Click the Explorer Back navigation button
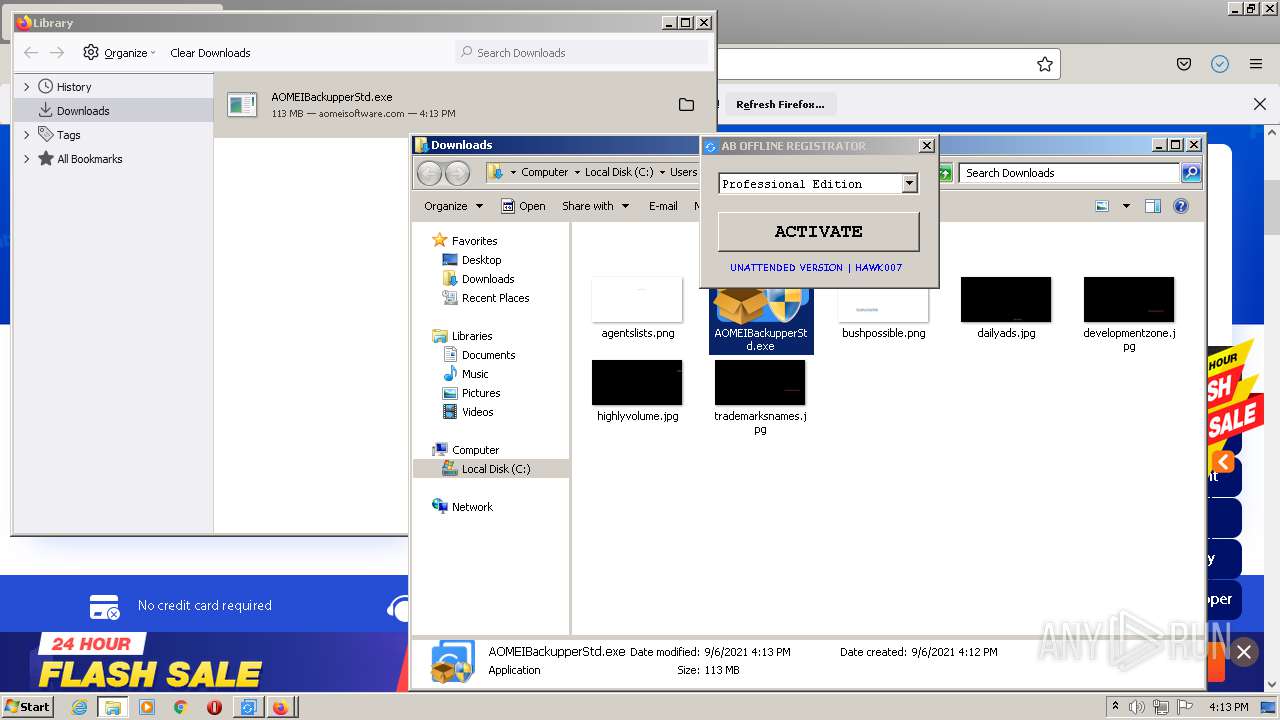The width and height of the screenshot is (1280, 720). click(430, 173)
